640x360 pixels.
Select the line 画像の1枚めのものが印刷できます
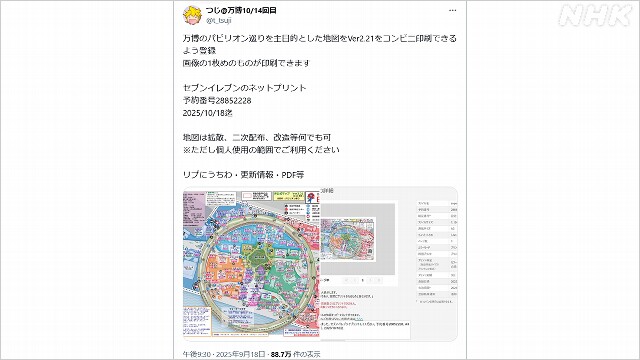coord(246,63)
